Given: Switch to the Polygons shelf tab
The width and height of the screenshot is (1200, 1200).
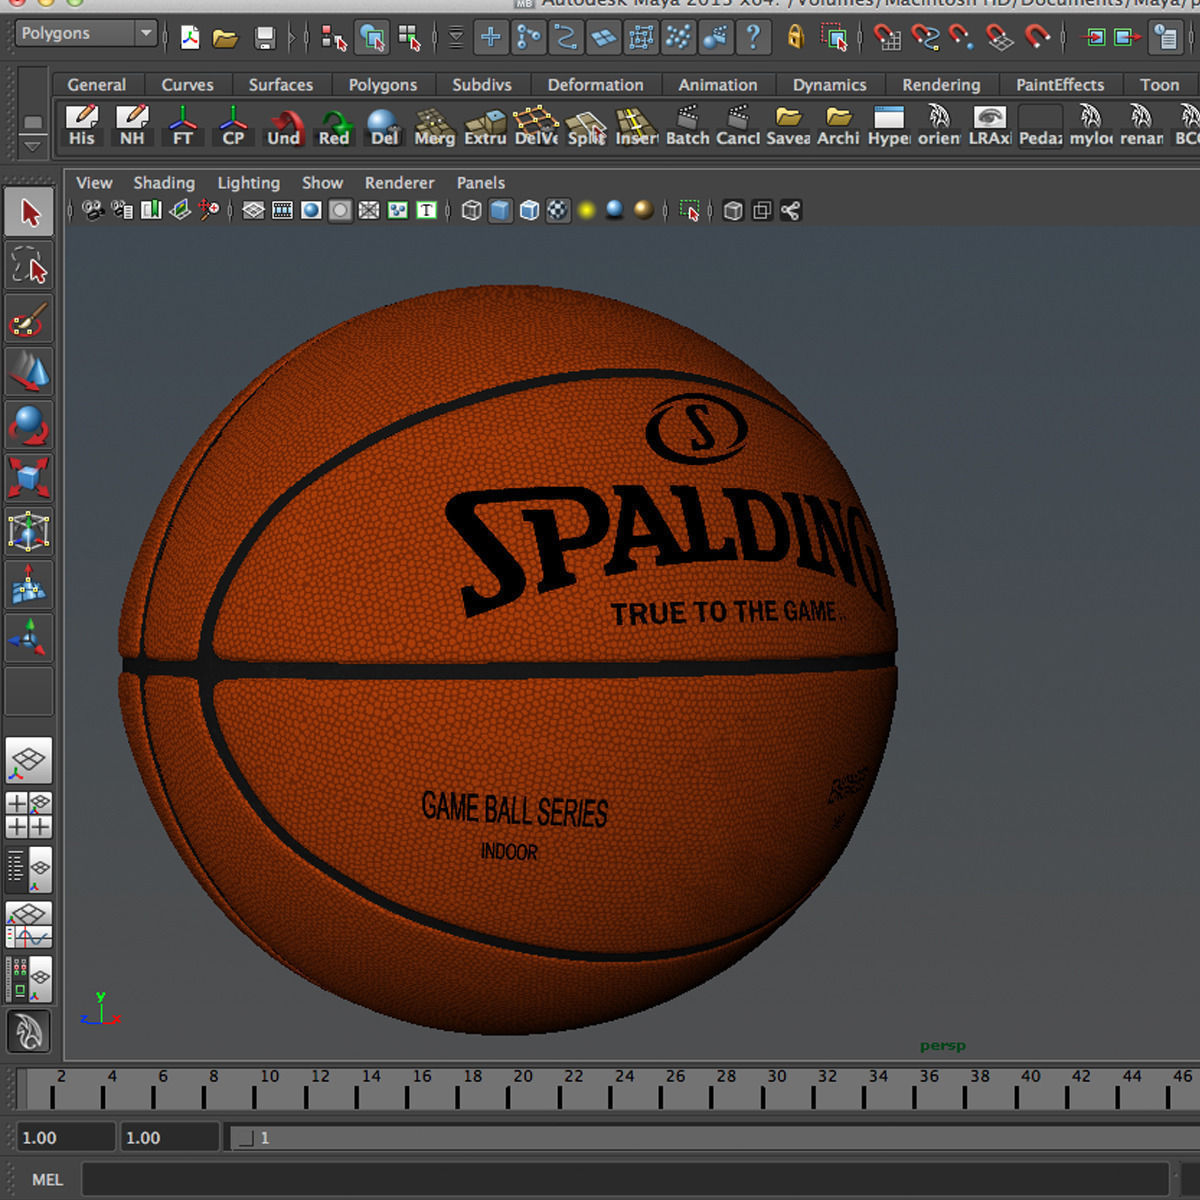Looking at the screenshot, I should pyautogui.click(x=382, y=85).
